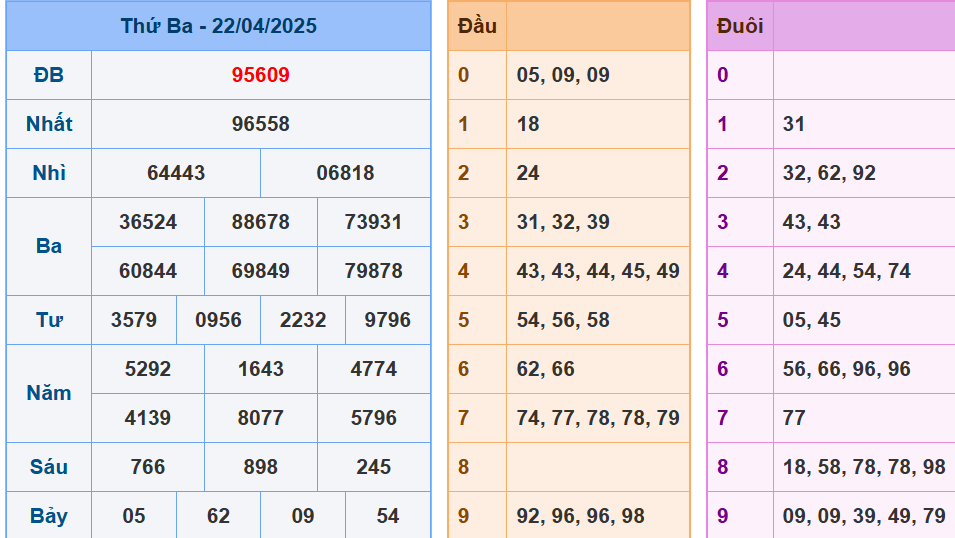Screen dimensions: 955x538
Task: Click the ĐB row label
Action: tap(49, 75)
